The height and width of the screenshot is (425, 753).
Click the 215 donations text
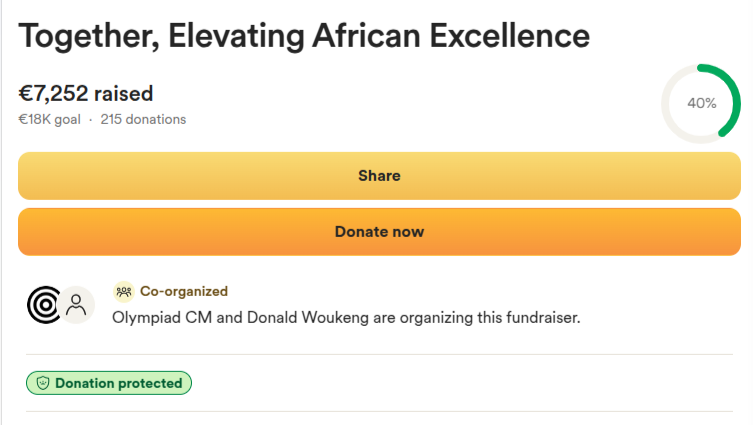pos(143,120)
